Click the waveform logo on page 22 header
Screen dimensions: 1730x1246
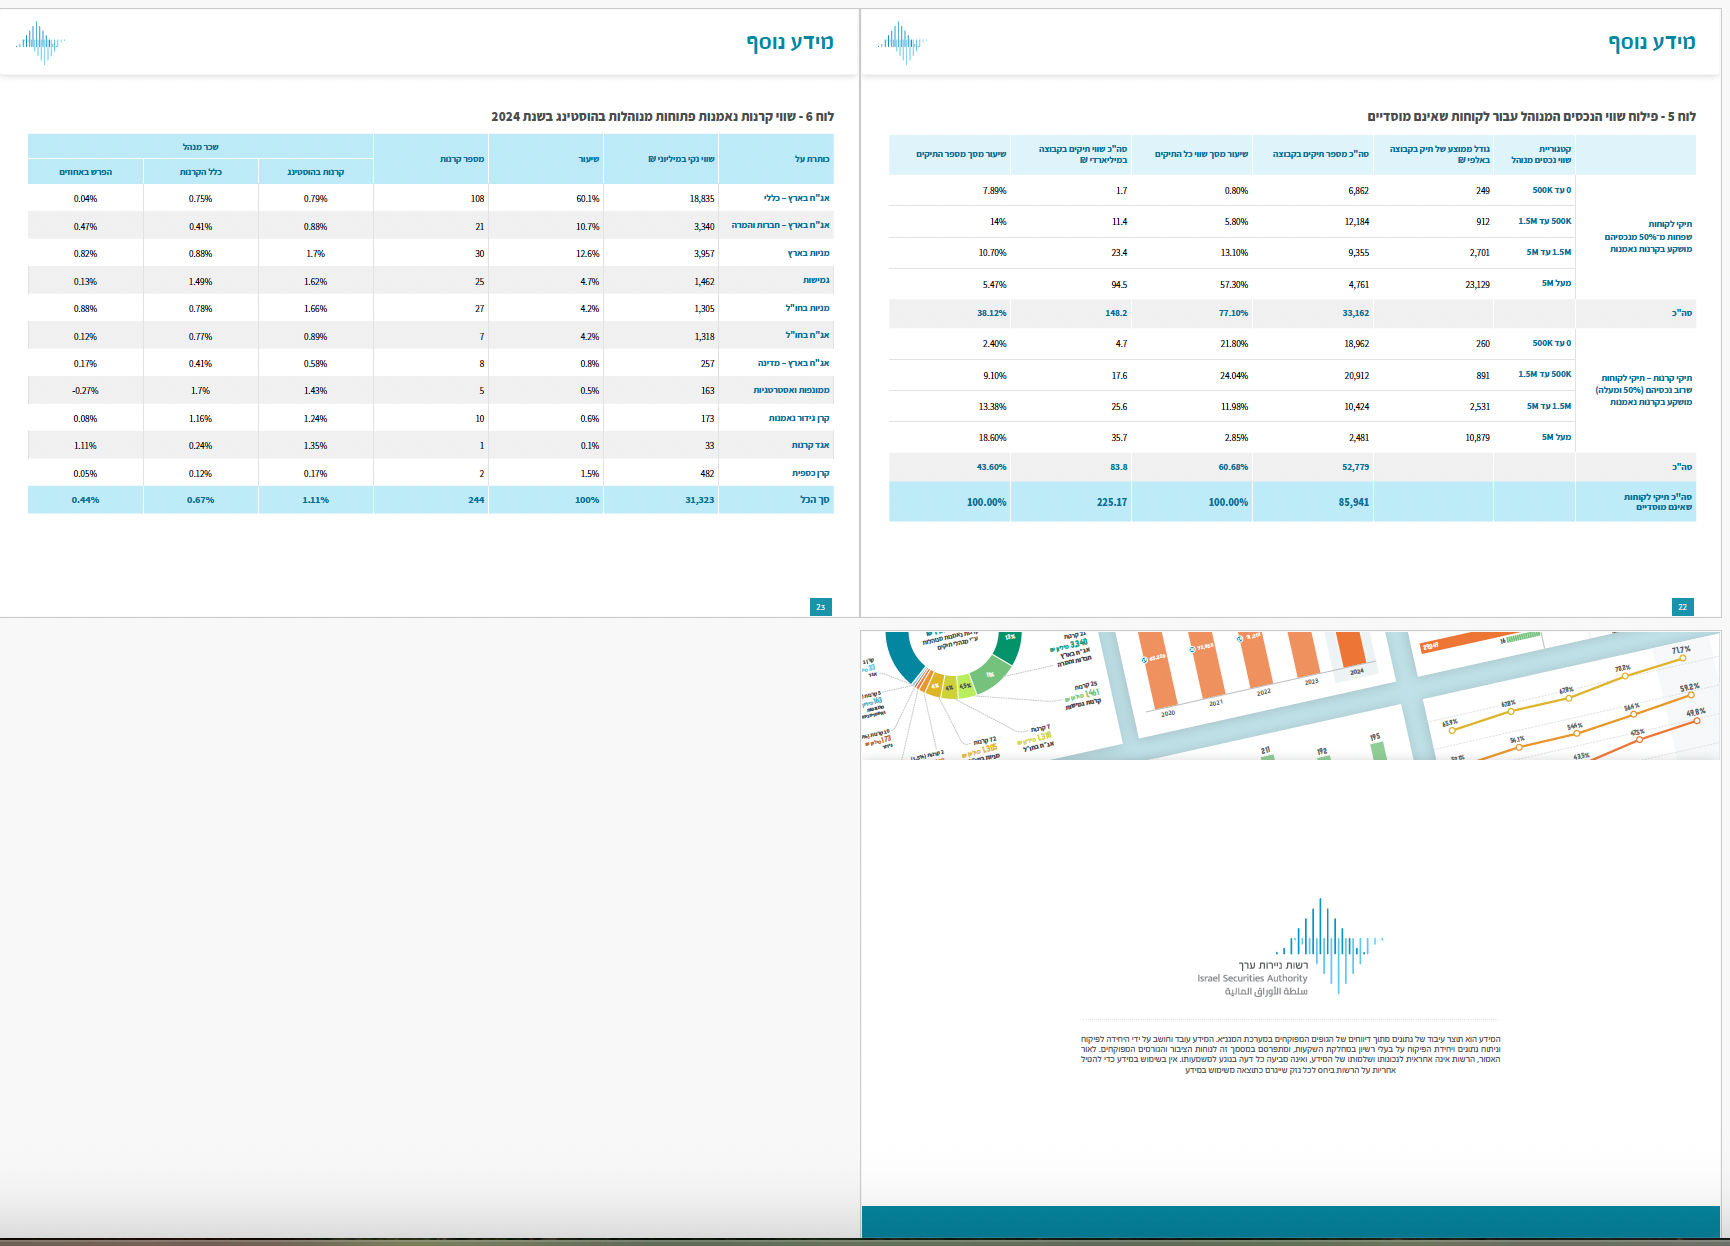pyautogui.click(x=901, y=43)
